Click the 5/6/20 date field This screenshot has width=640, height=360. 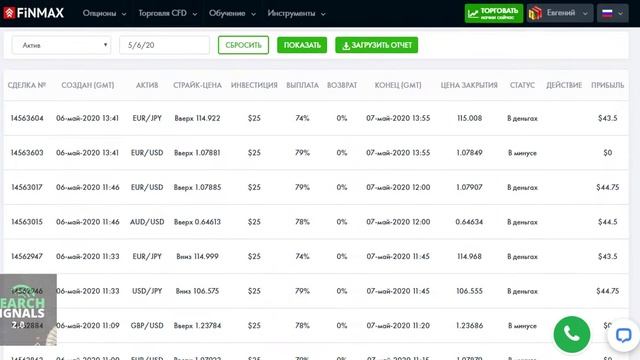[x=164, y=45]
